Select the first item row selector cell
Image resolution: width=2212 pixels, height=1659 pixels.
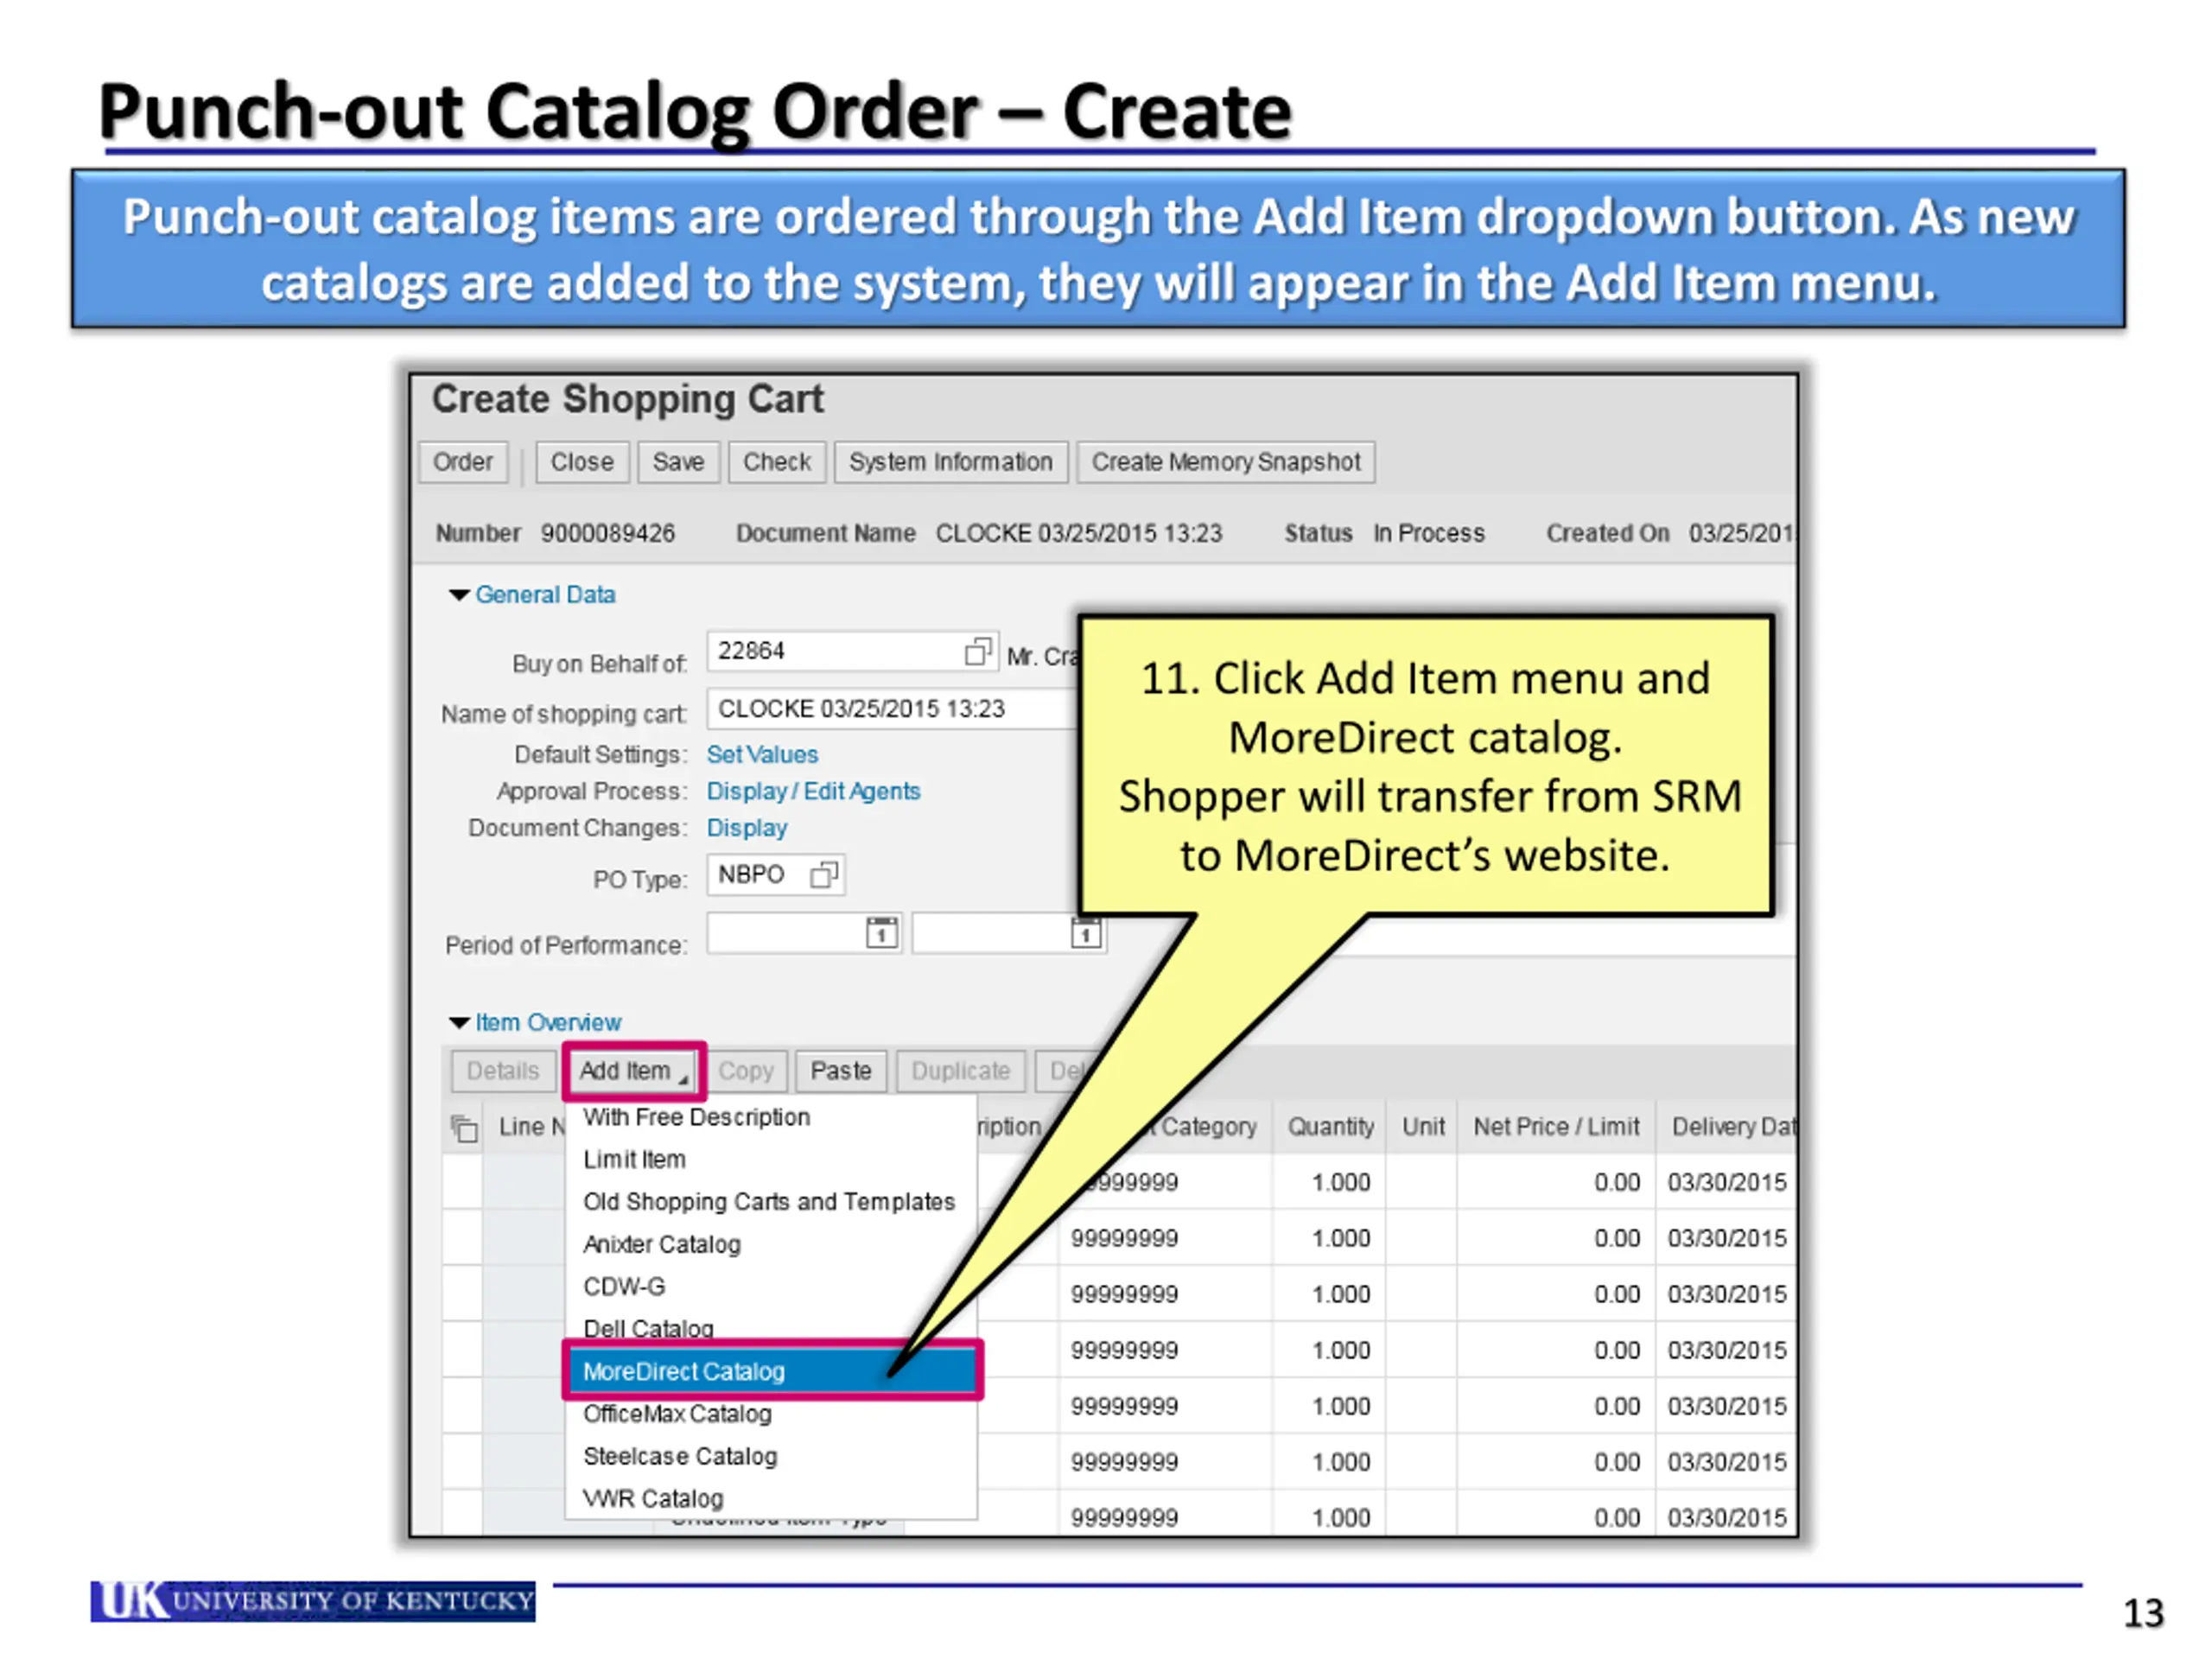463,1182
